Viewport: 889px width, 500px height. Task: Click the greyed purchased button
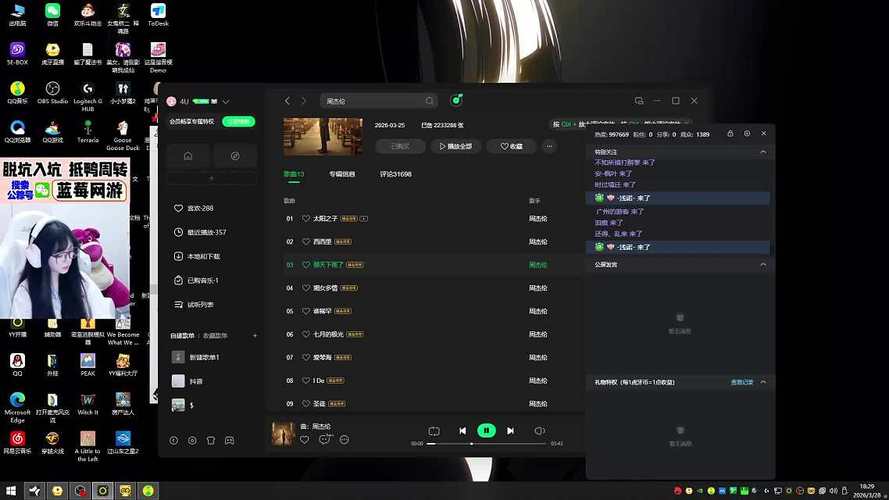click(x=400, y=146)
